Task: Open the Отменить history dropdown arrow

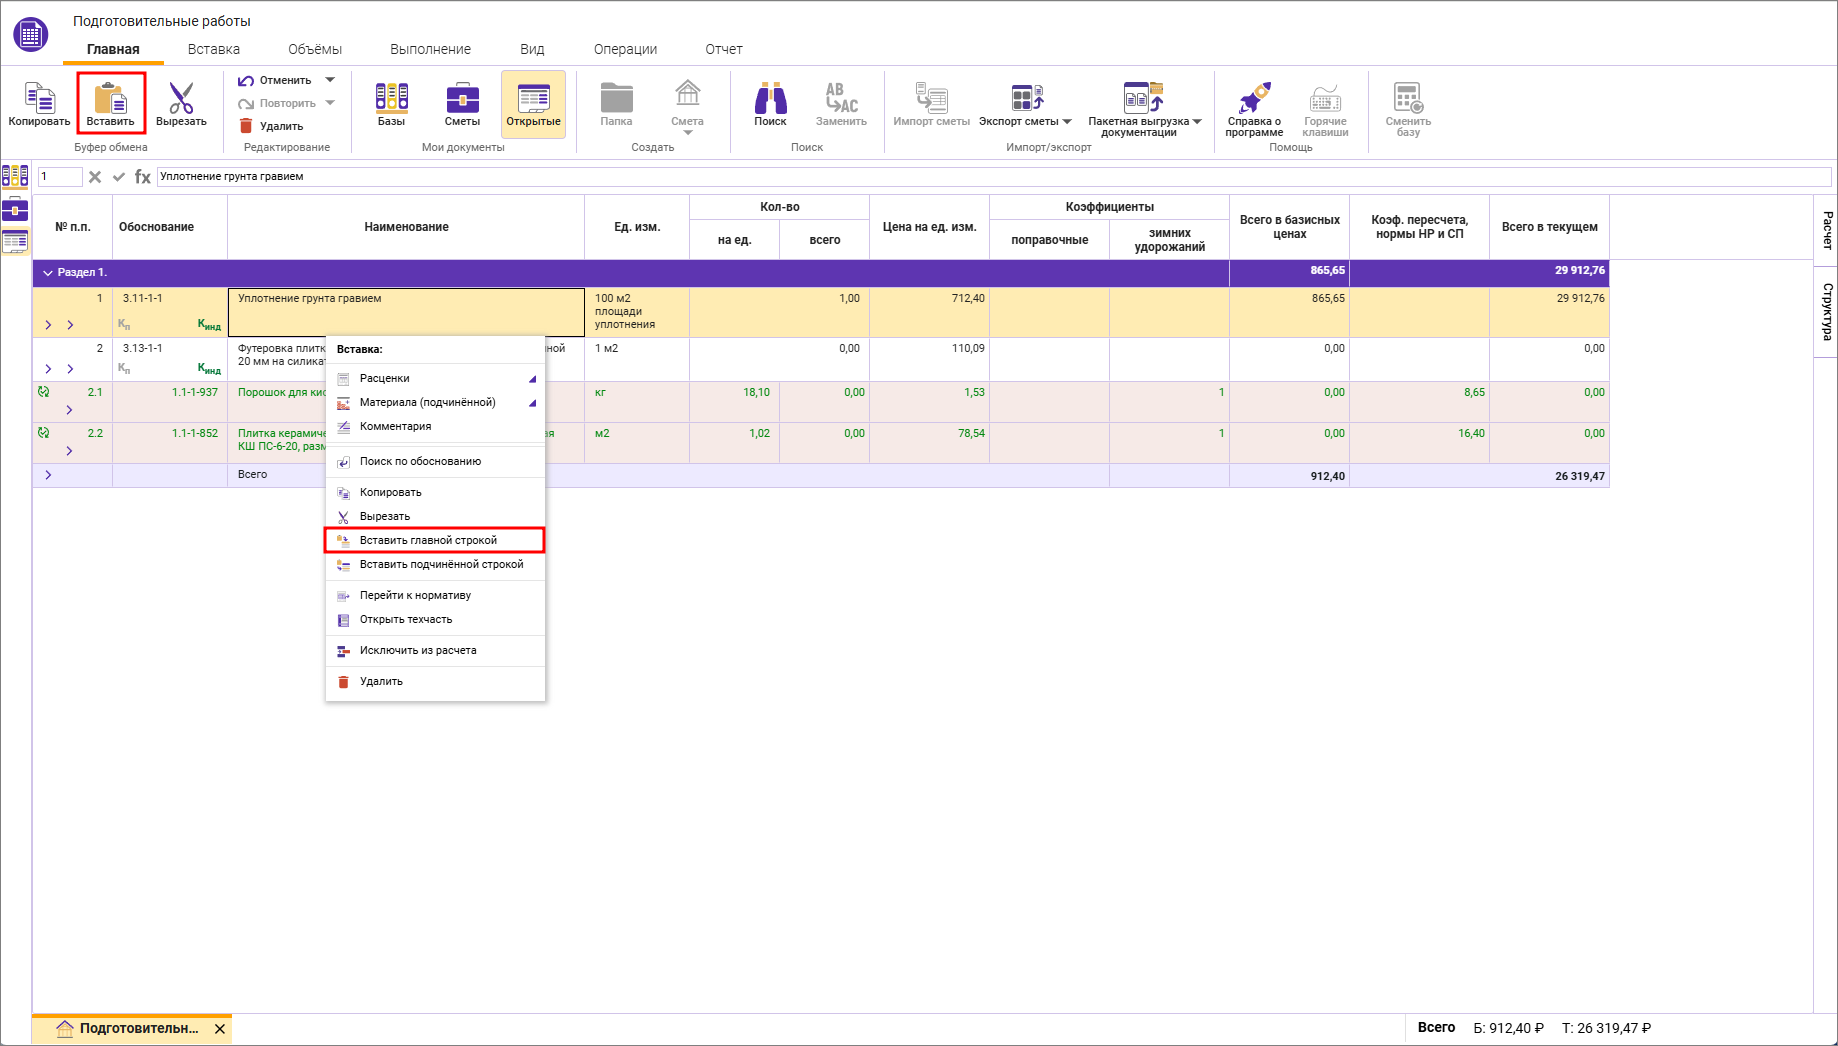Action: coord(330,80)
